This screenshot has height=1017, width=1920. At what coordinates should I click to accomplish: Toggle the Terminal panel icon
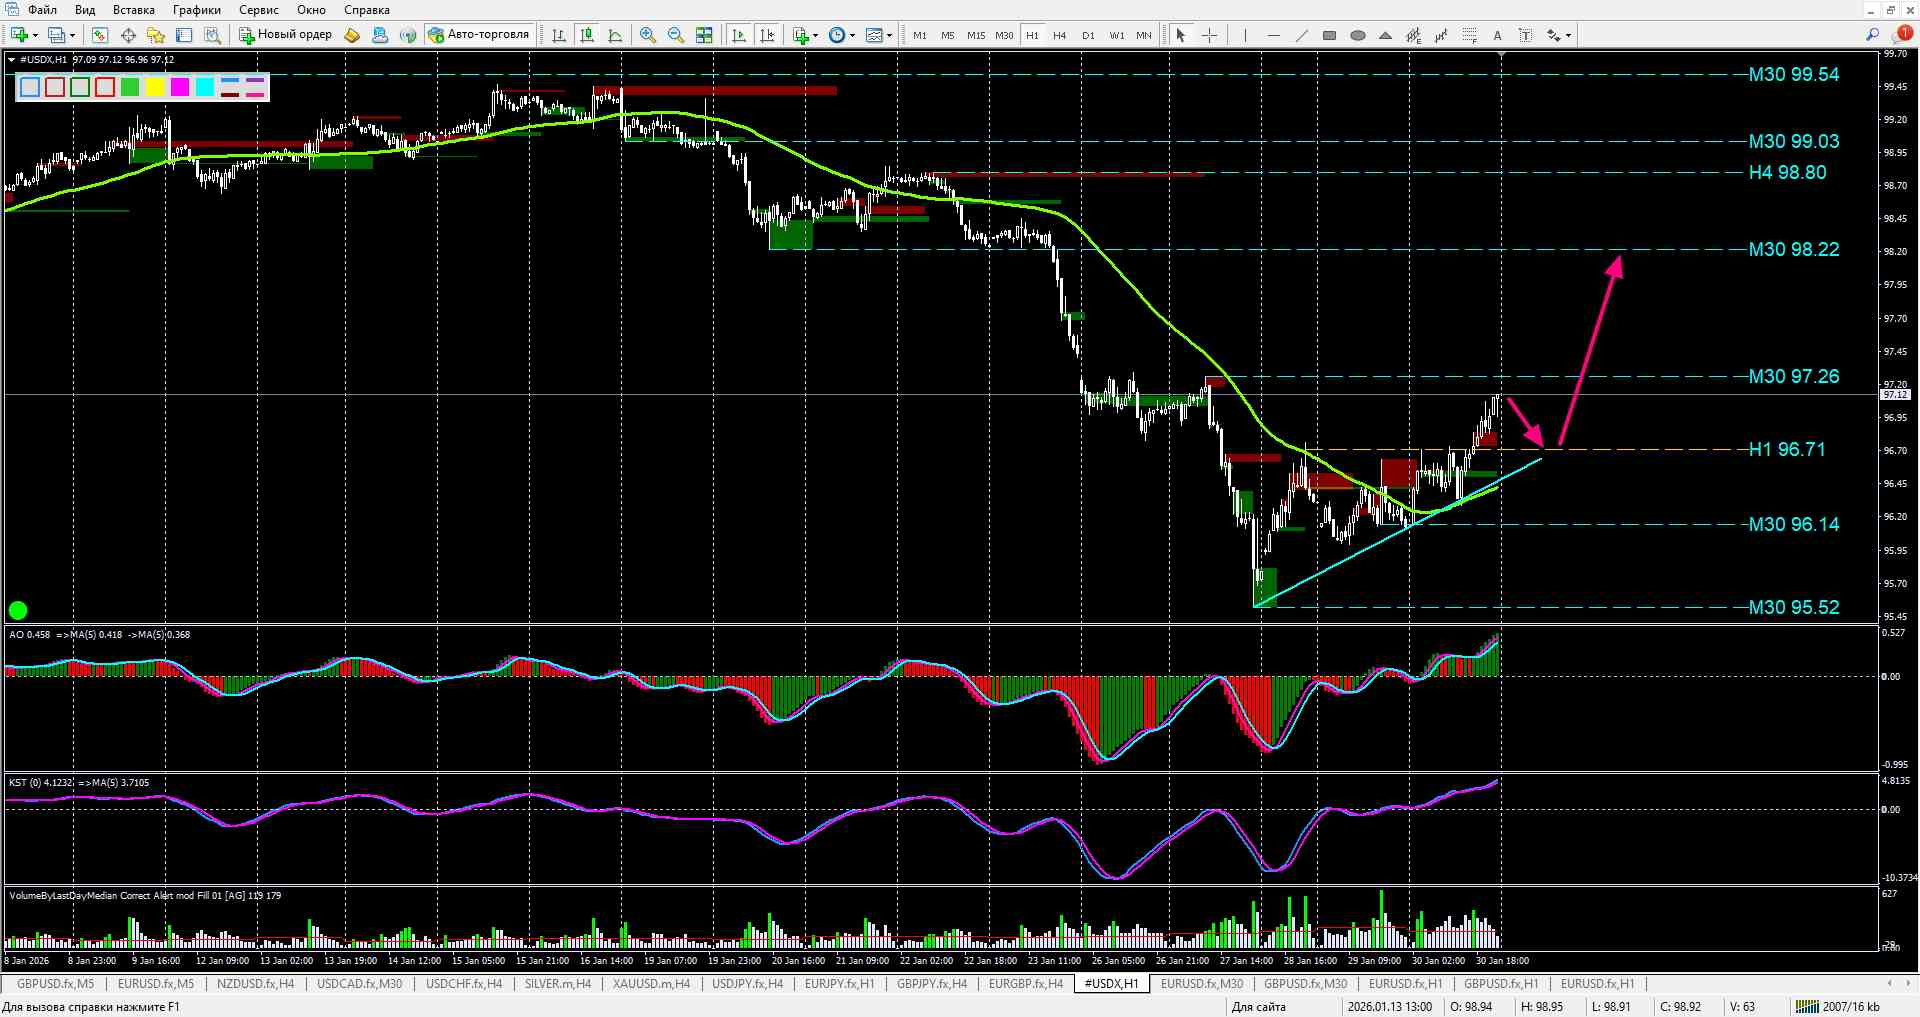(x=184, y=35)
